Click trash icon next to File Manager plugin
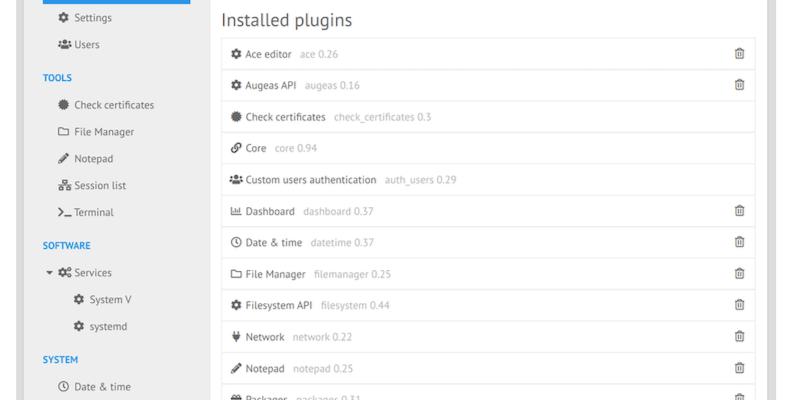This screenshot has height=400, width=800. [x=739, y=274]
